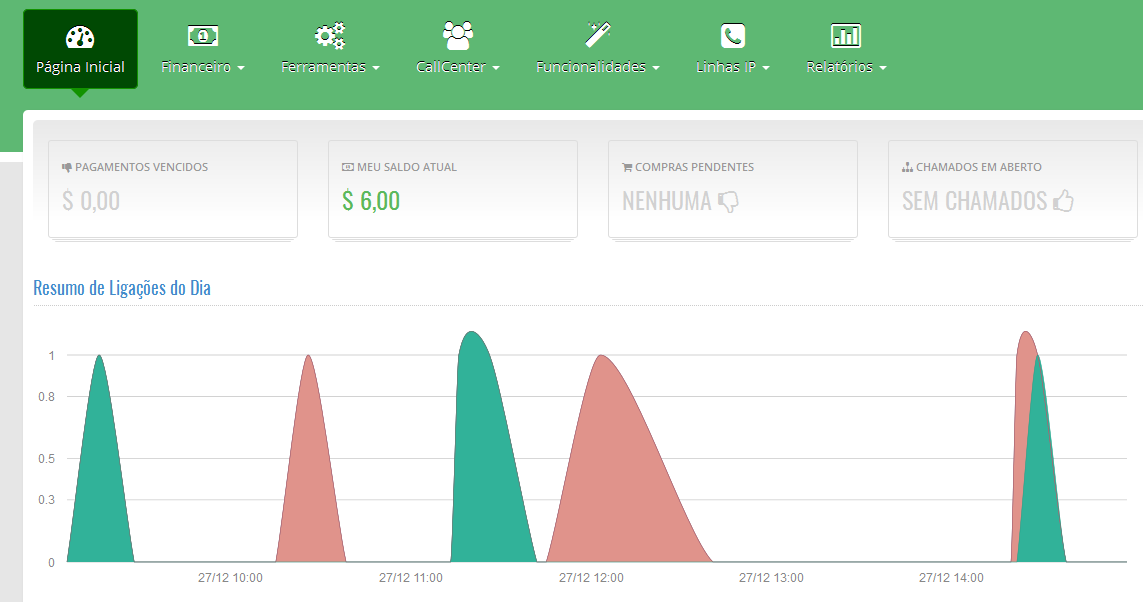
Task: Click the tall green peak after 11:00
Action: click(482, 450)
